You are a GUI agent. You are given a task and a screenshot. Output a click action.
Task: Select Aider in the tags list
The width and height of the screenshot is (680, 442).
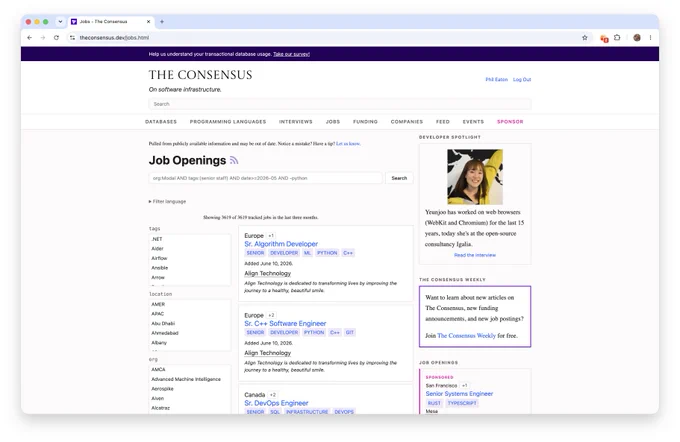[x=190, y=249]
